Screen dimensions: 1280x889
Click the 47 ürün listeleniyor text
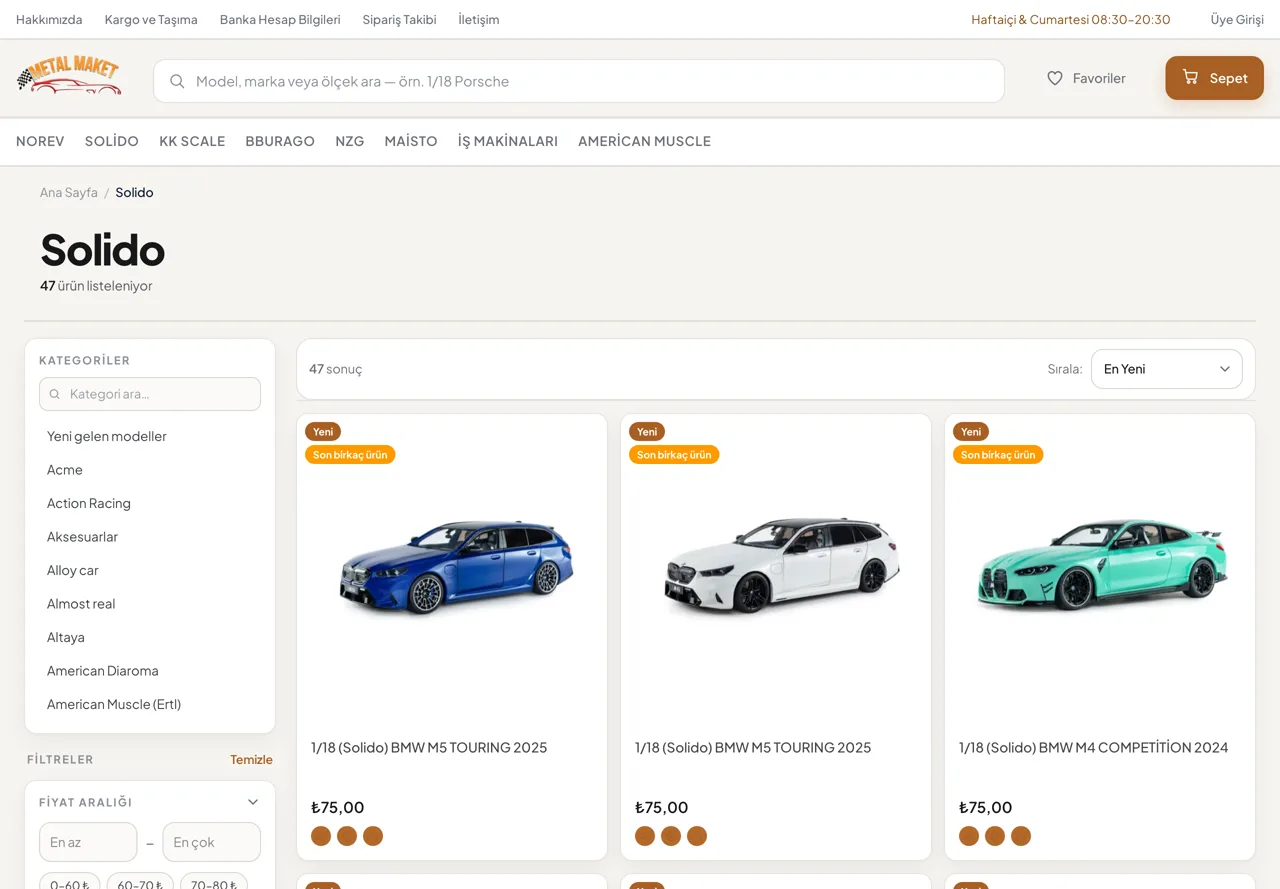96,286
